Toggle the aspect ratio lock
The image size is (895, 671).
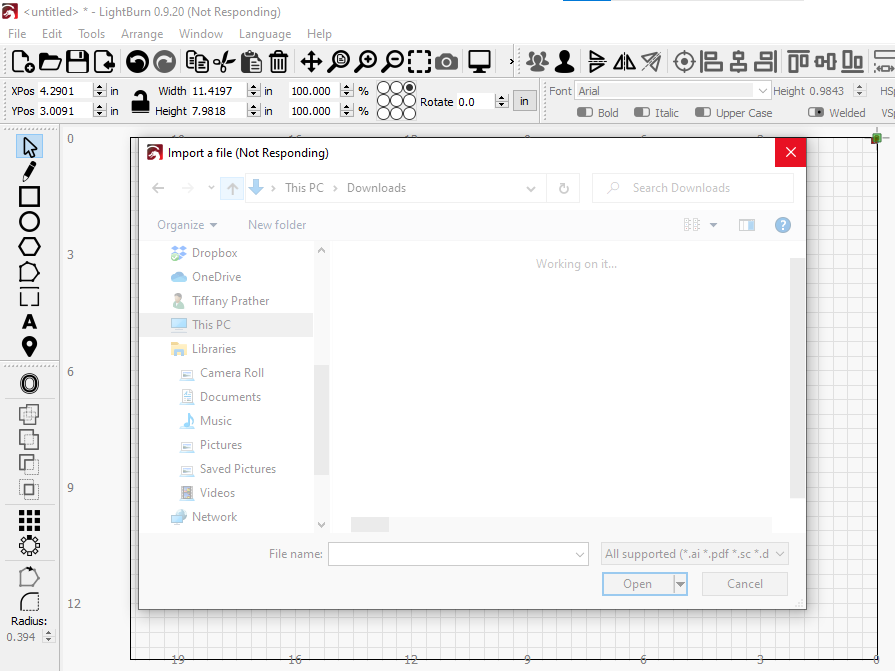click(140, 102)
